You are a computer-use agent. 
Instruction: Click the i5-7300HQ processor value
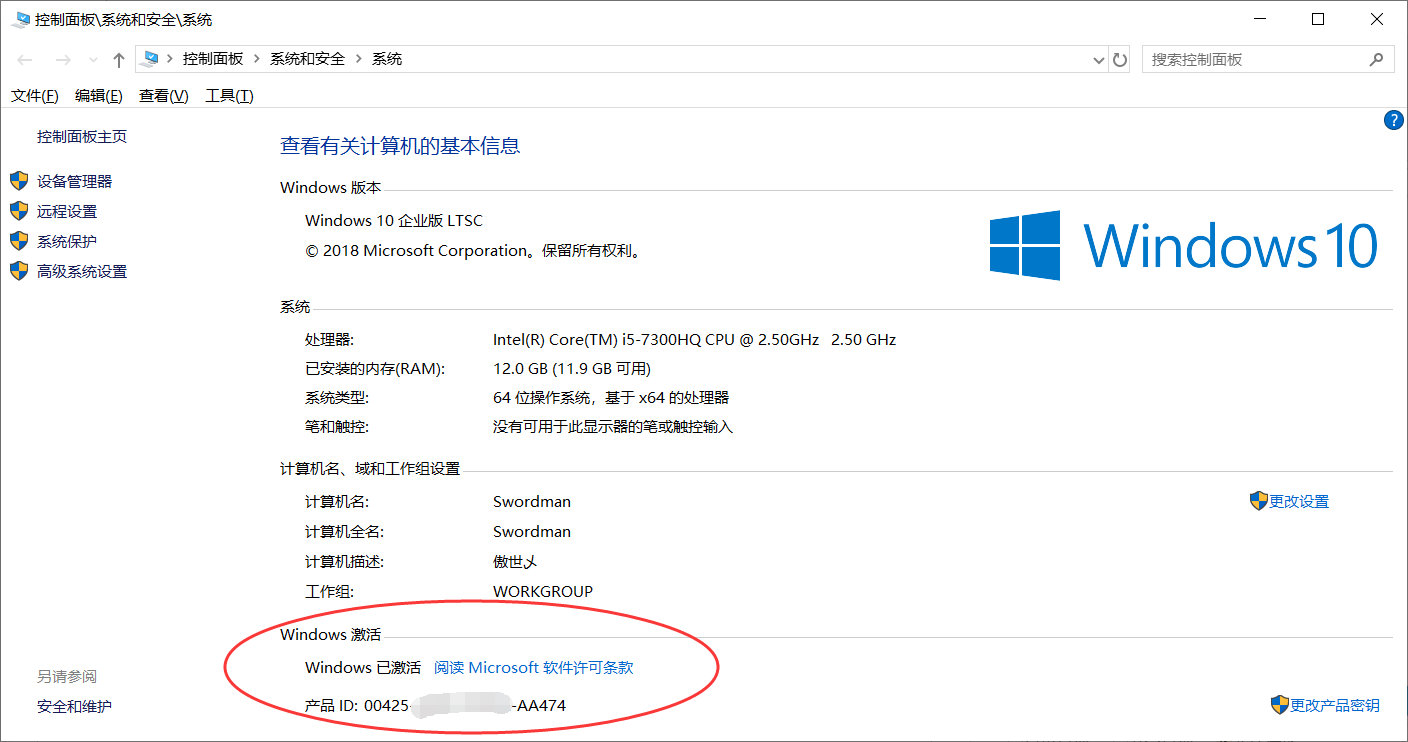coord(694,339)
